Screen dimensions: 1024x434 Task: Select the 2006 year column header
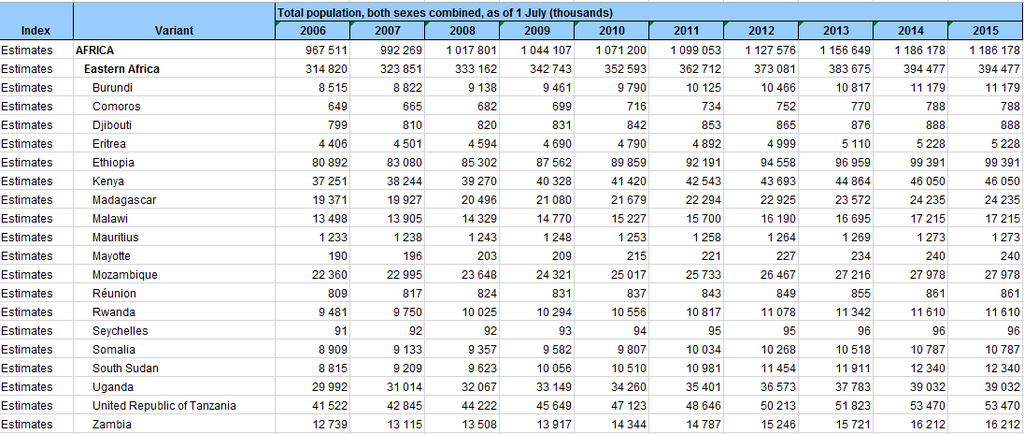pos(313,31)
